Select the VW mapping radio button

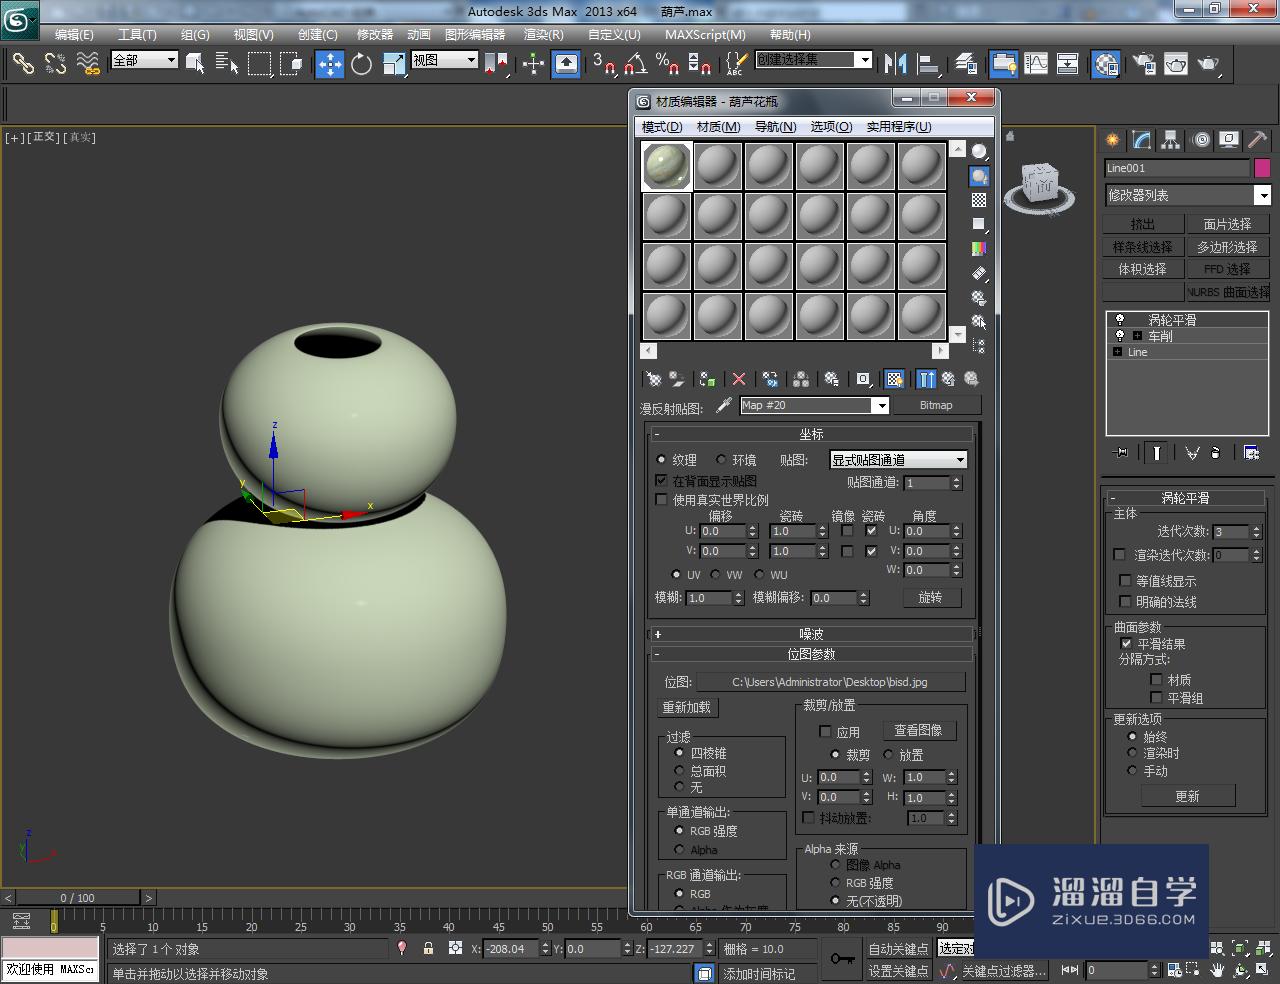pyautogui.click(x=716, y=574)
